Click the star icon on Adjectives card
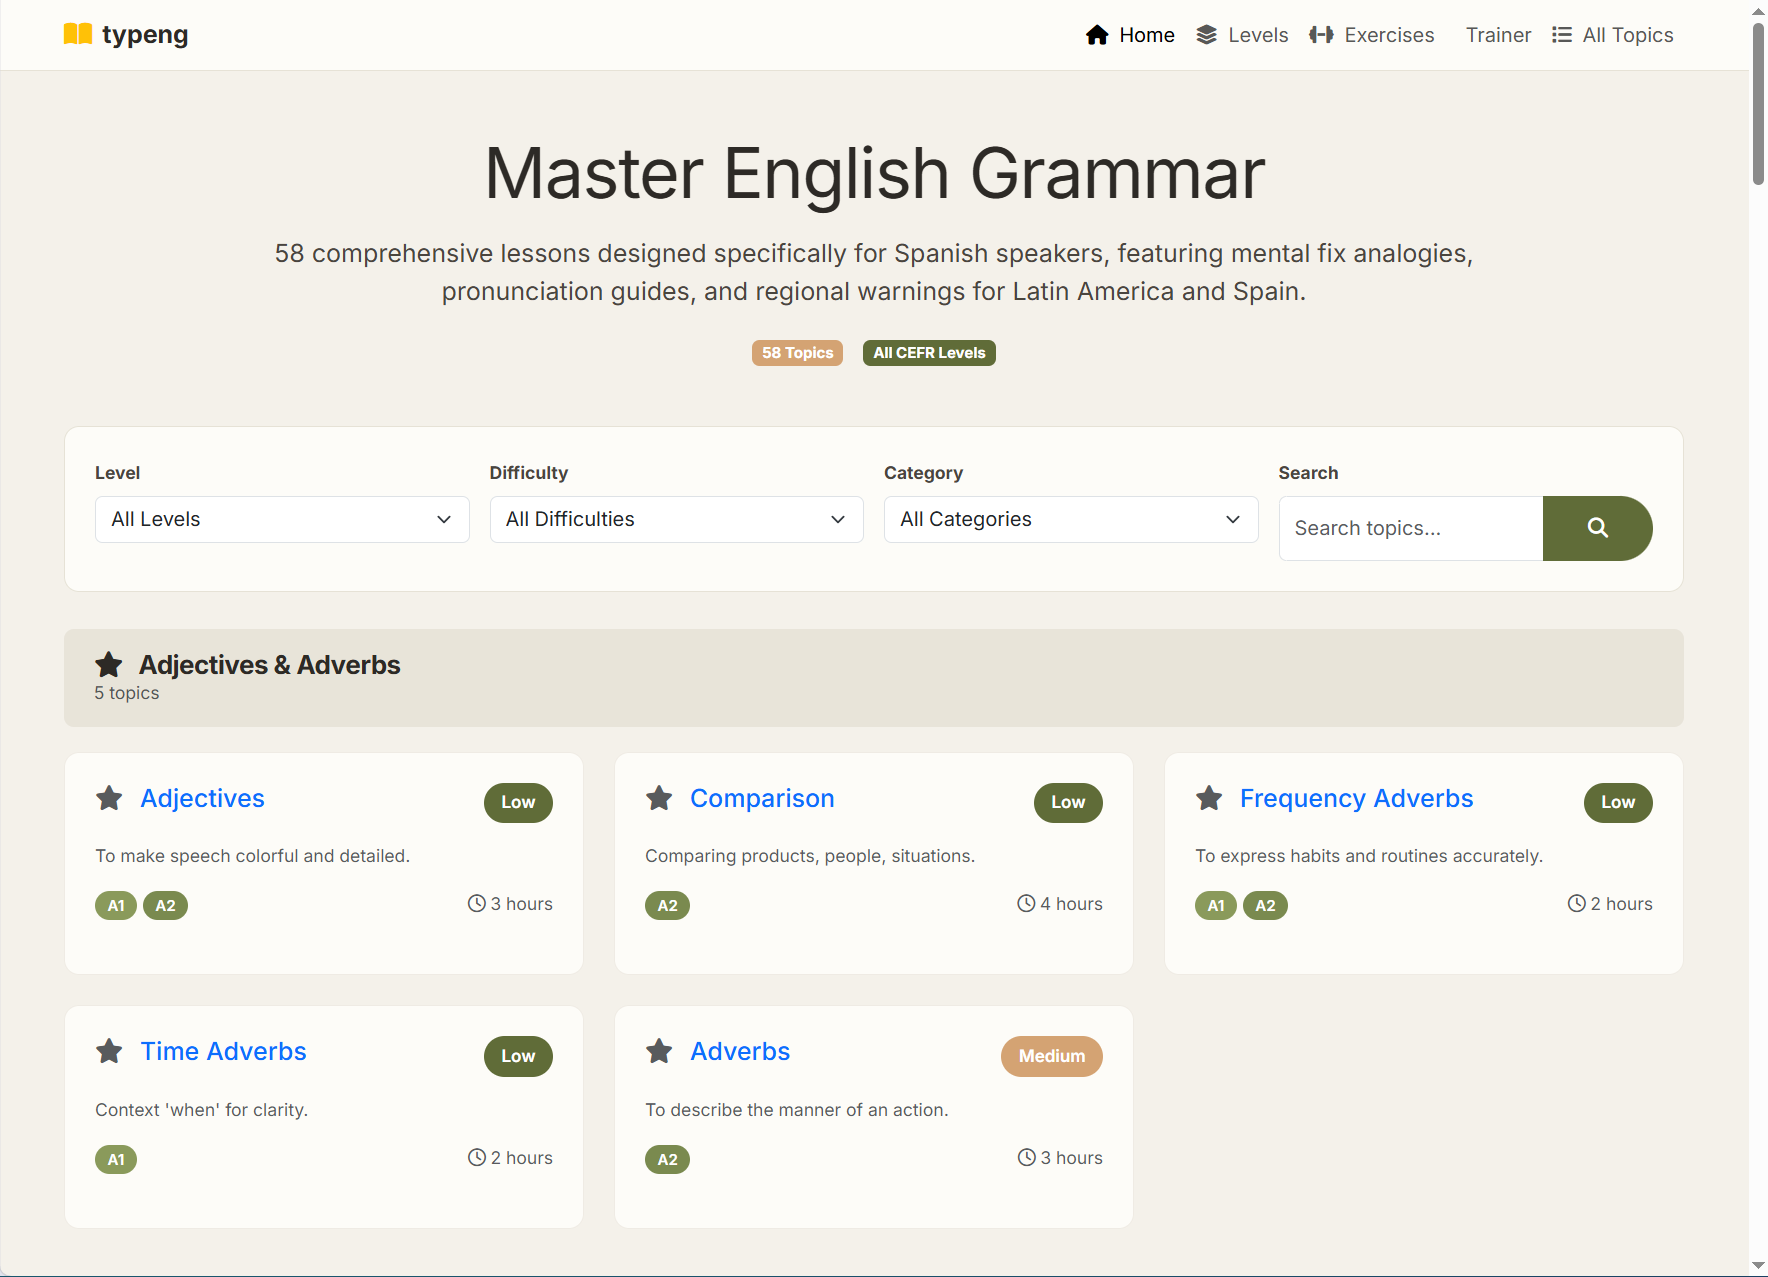The width and height of the screenshot is (1768, 1277). click(x=109, y=798)
